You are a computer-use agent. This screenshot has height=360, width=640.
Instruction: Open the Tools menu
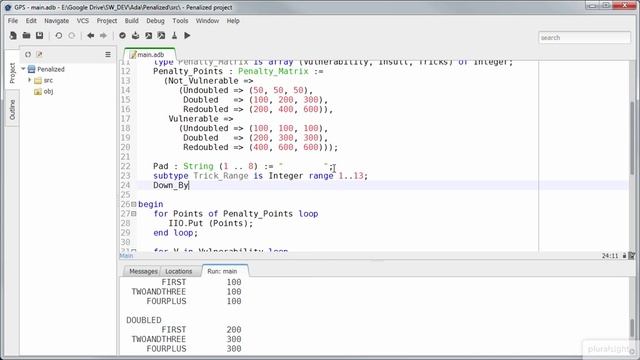(180, 21)
